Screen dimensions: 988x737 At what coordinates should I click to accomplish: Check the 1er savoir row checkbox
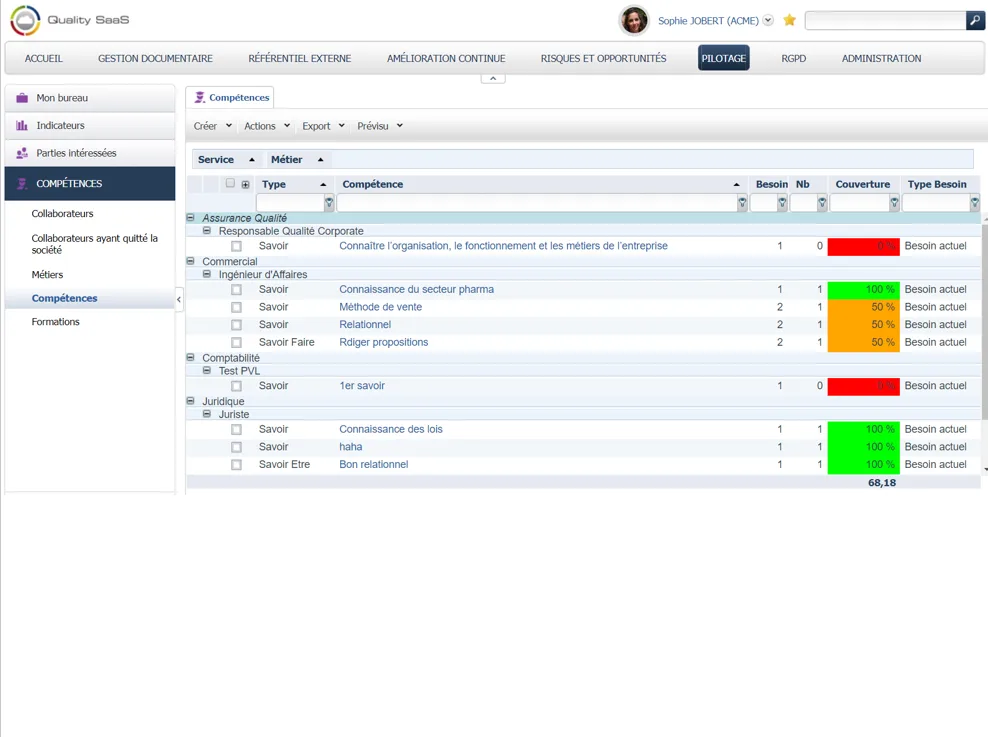coord(236,386)
